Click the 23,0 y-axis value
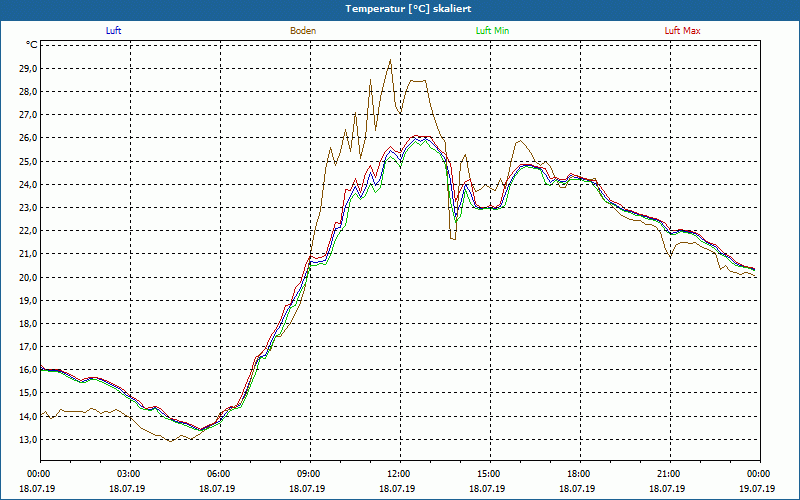This screenshot has height=500, width=800. (x=28, y=208)
